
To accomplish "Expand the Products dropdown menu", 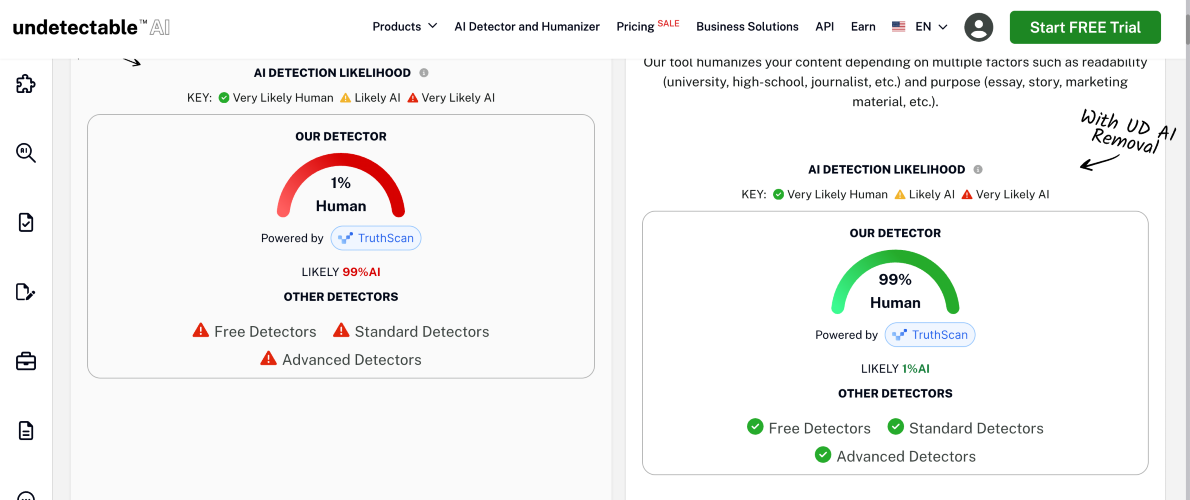I will coord(405,27).
